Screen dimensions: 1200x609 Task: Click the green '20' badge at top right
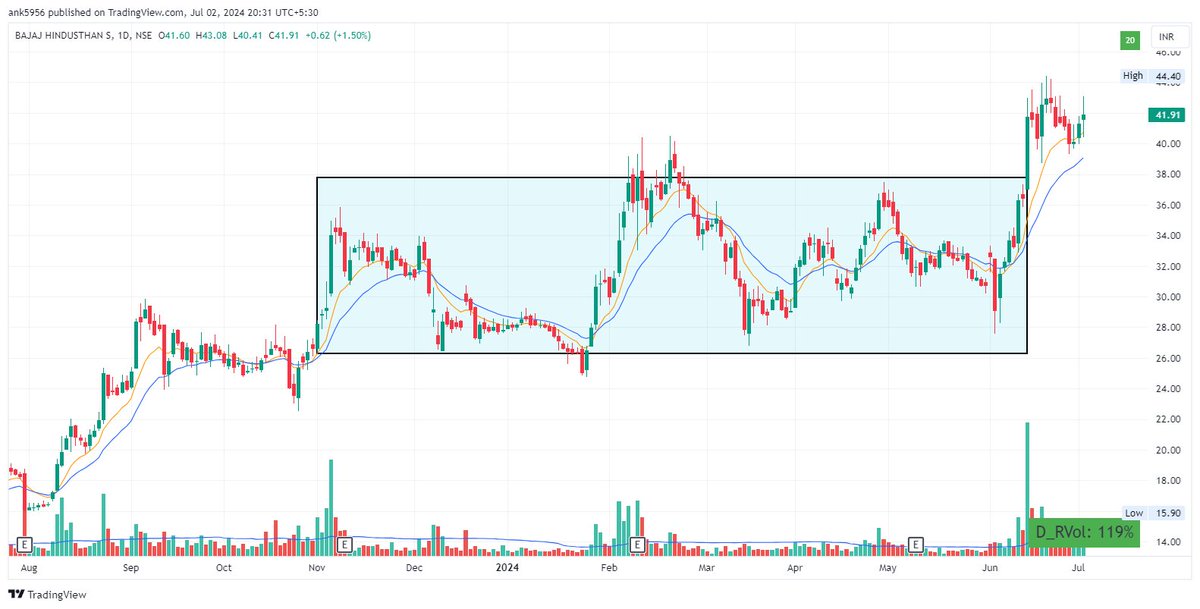(x=1129, y=40)
